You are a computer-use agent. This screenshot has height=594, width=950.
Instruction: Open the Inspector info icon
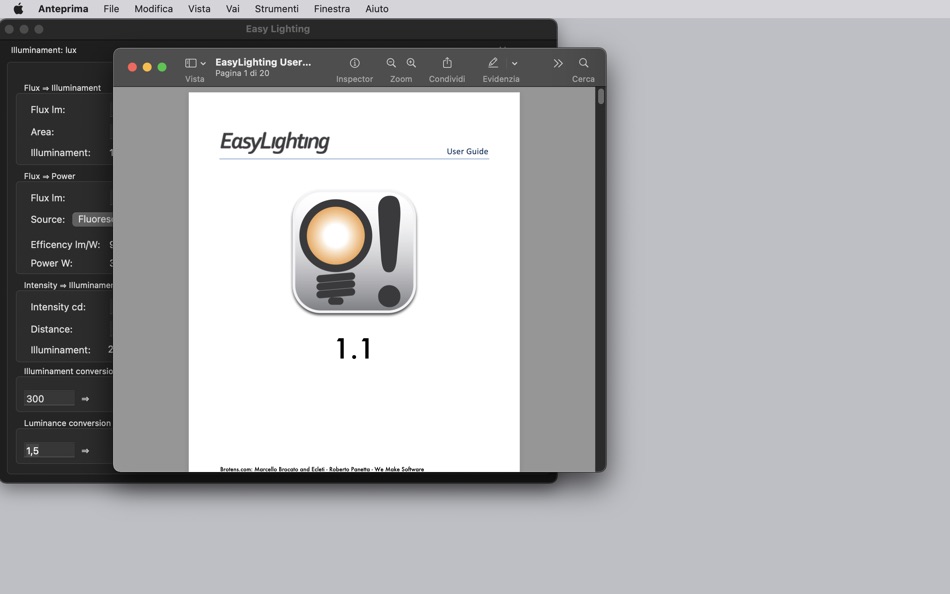coord(354,63)
